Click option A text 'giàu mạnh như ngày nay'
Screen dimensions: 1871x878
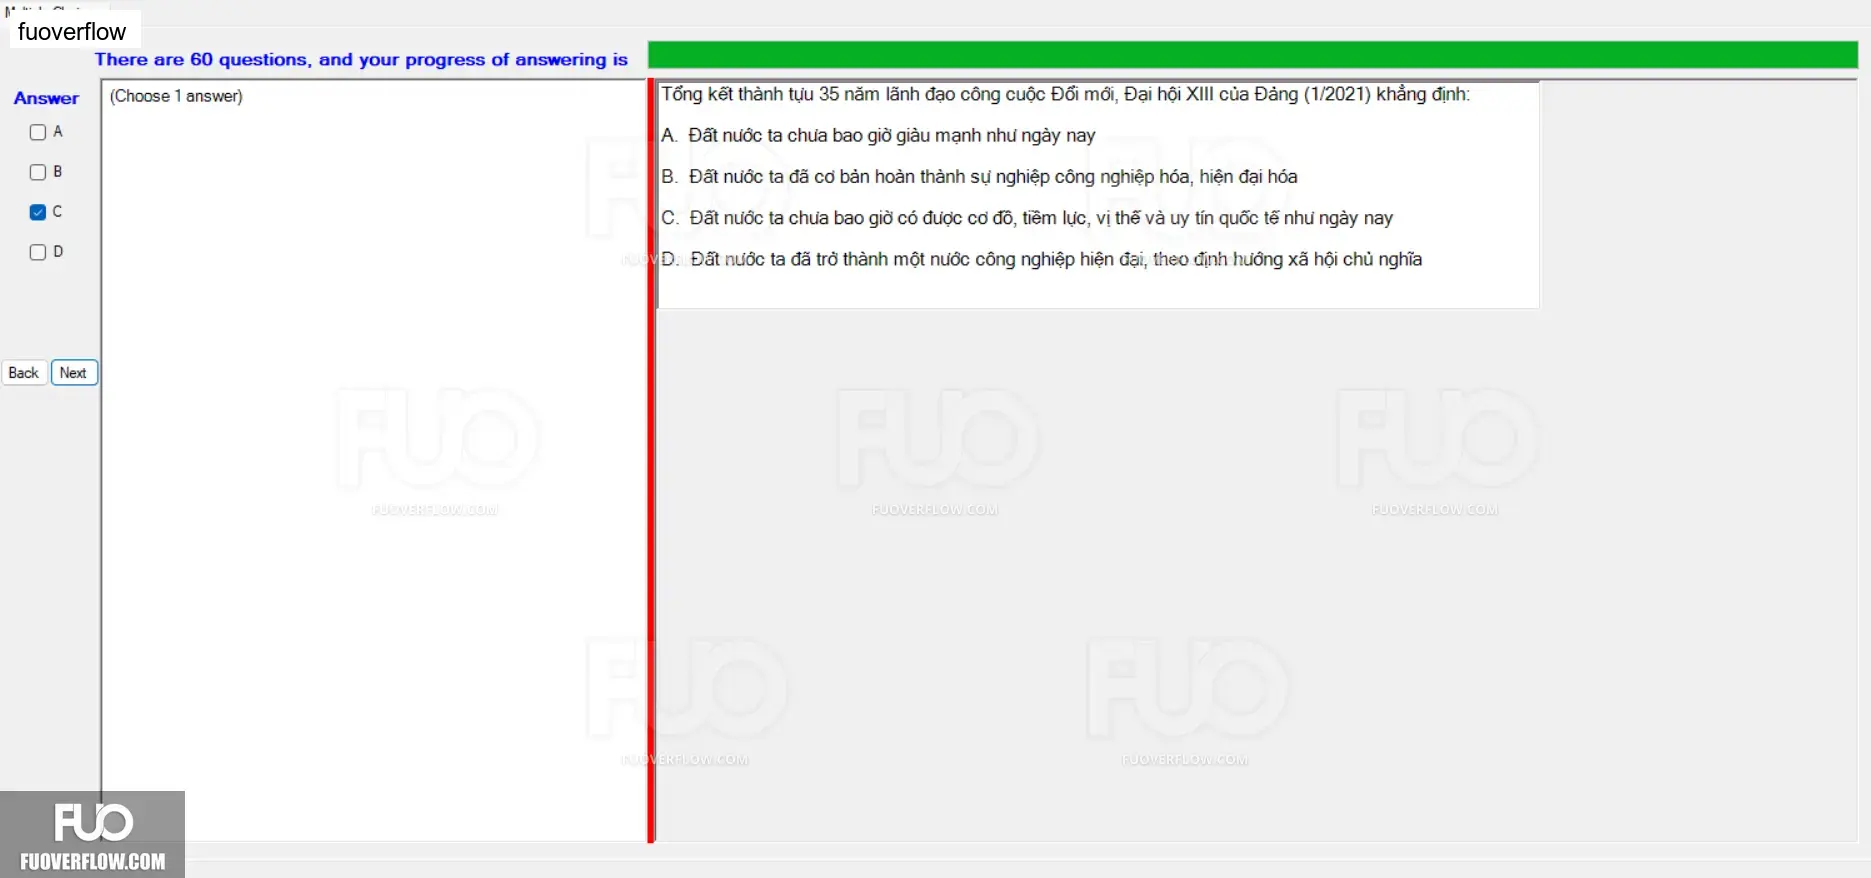click(x=878, y=135)
